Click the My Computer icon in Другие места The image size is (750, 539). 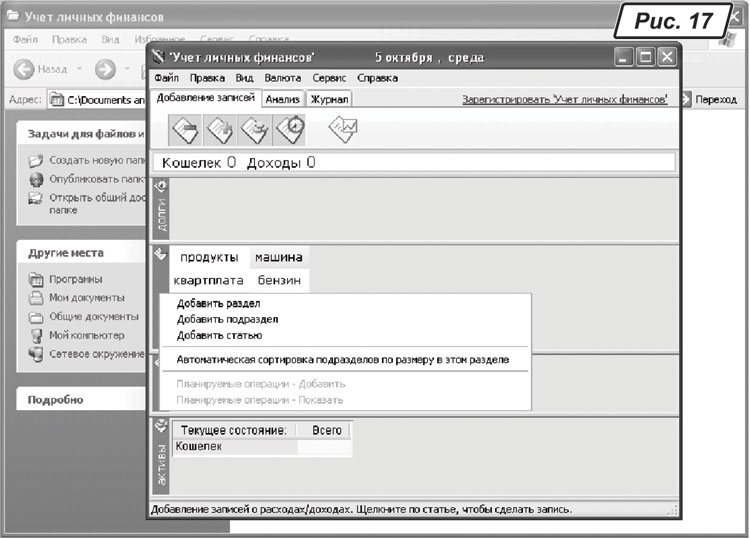pyautogui.click(x=36, y=335)
